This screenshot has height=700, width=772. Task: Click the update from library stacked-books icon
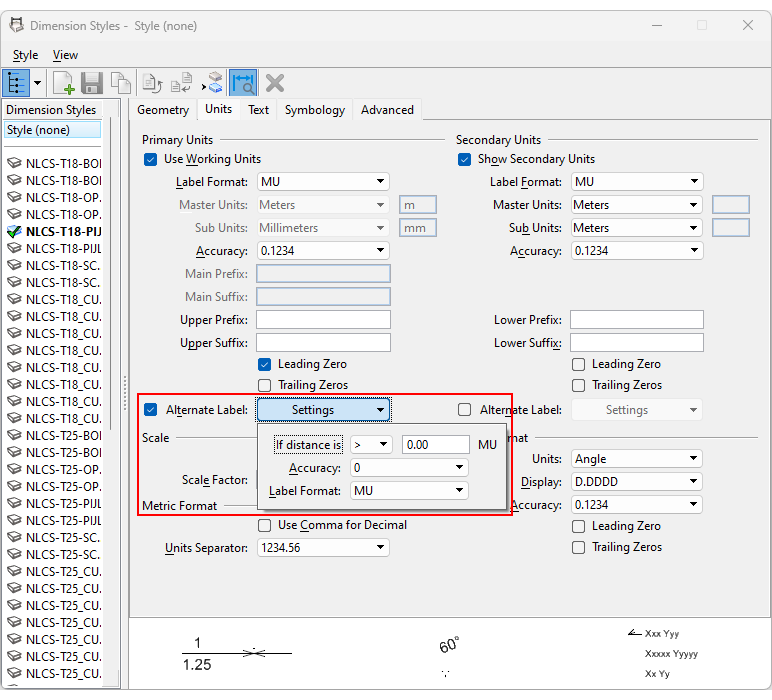click(214, 83)
